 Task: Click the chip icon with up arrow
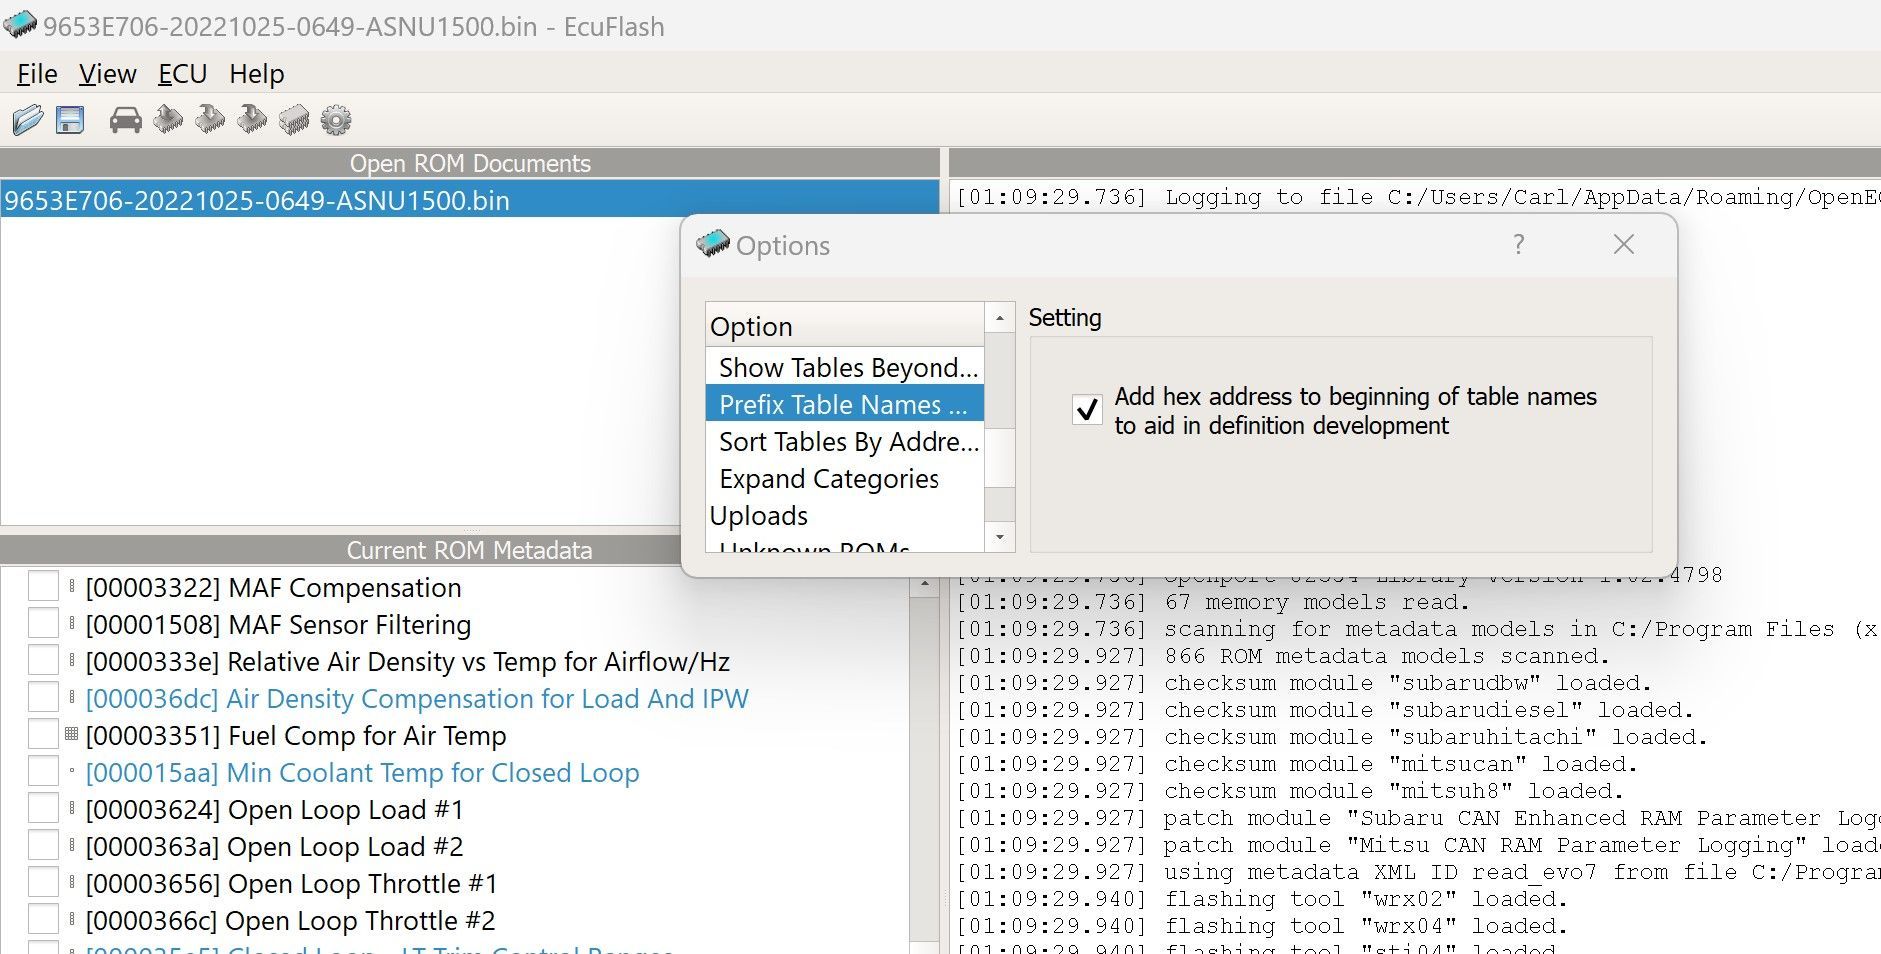coord(168,121)
